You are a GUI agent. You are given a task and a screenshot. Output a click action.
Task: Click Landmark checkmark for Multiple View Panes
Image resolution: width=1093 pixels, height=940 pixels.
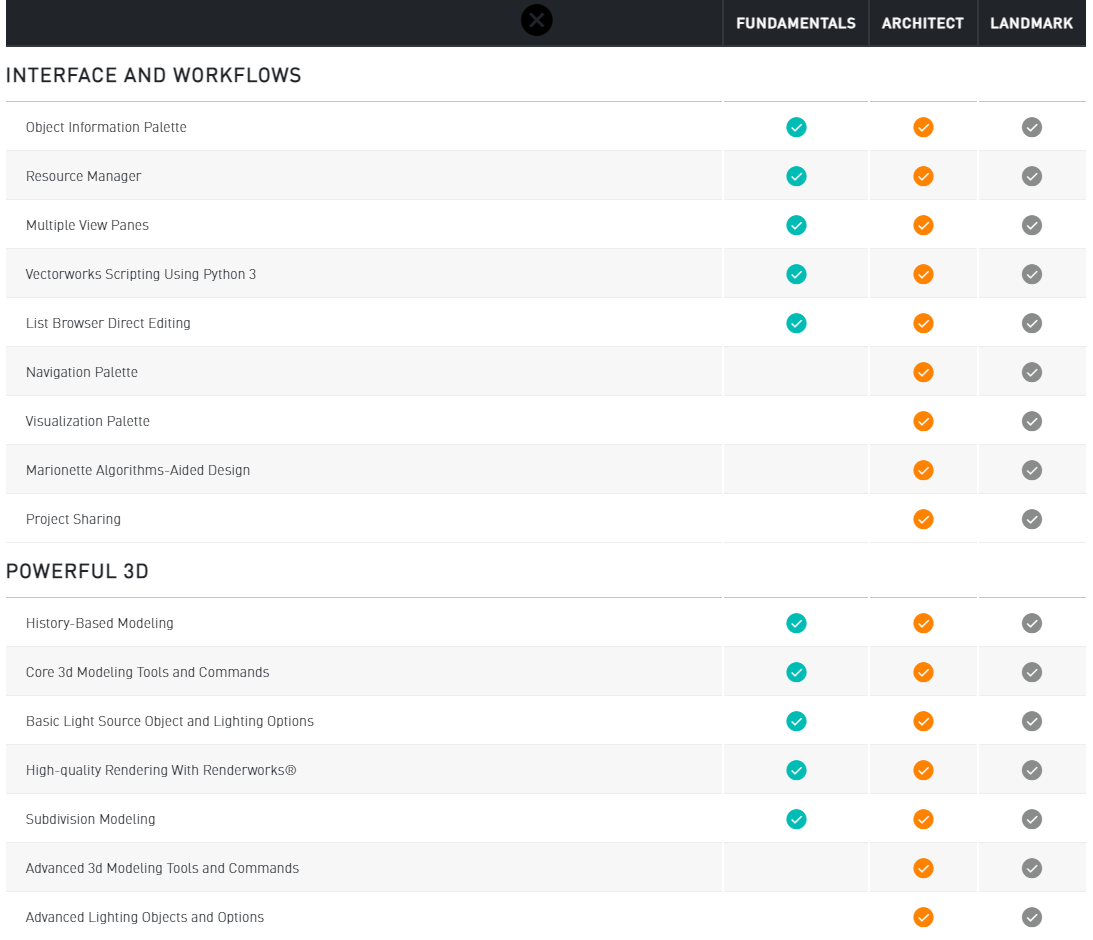tap(1032, 225)
